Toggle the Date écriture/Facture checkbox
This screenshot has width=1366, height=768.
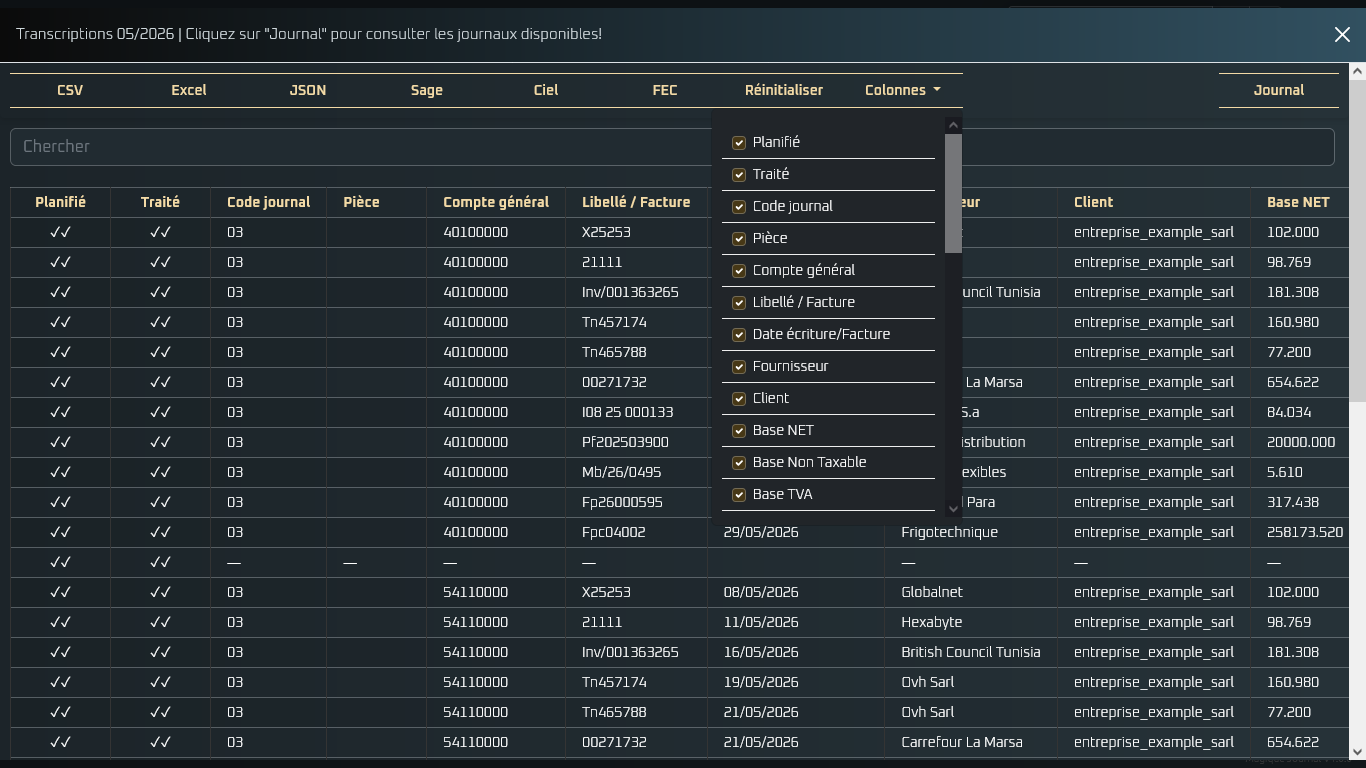click(739, 335)
